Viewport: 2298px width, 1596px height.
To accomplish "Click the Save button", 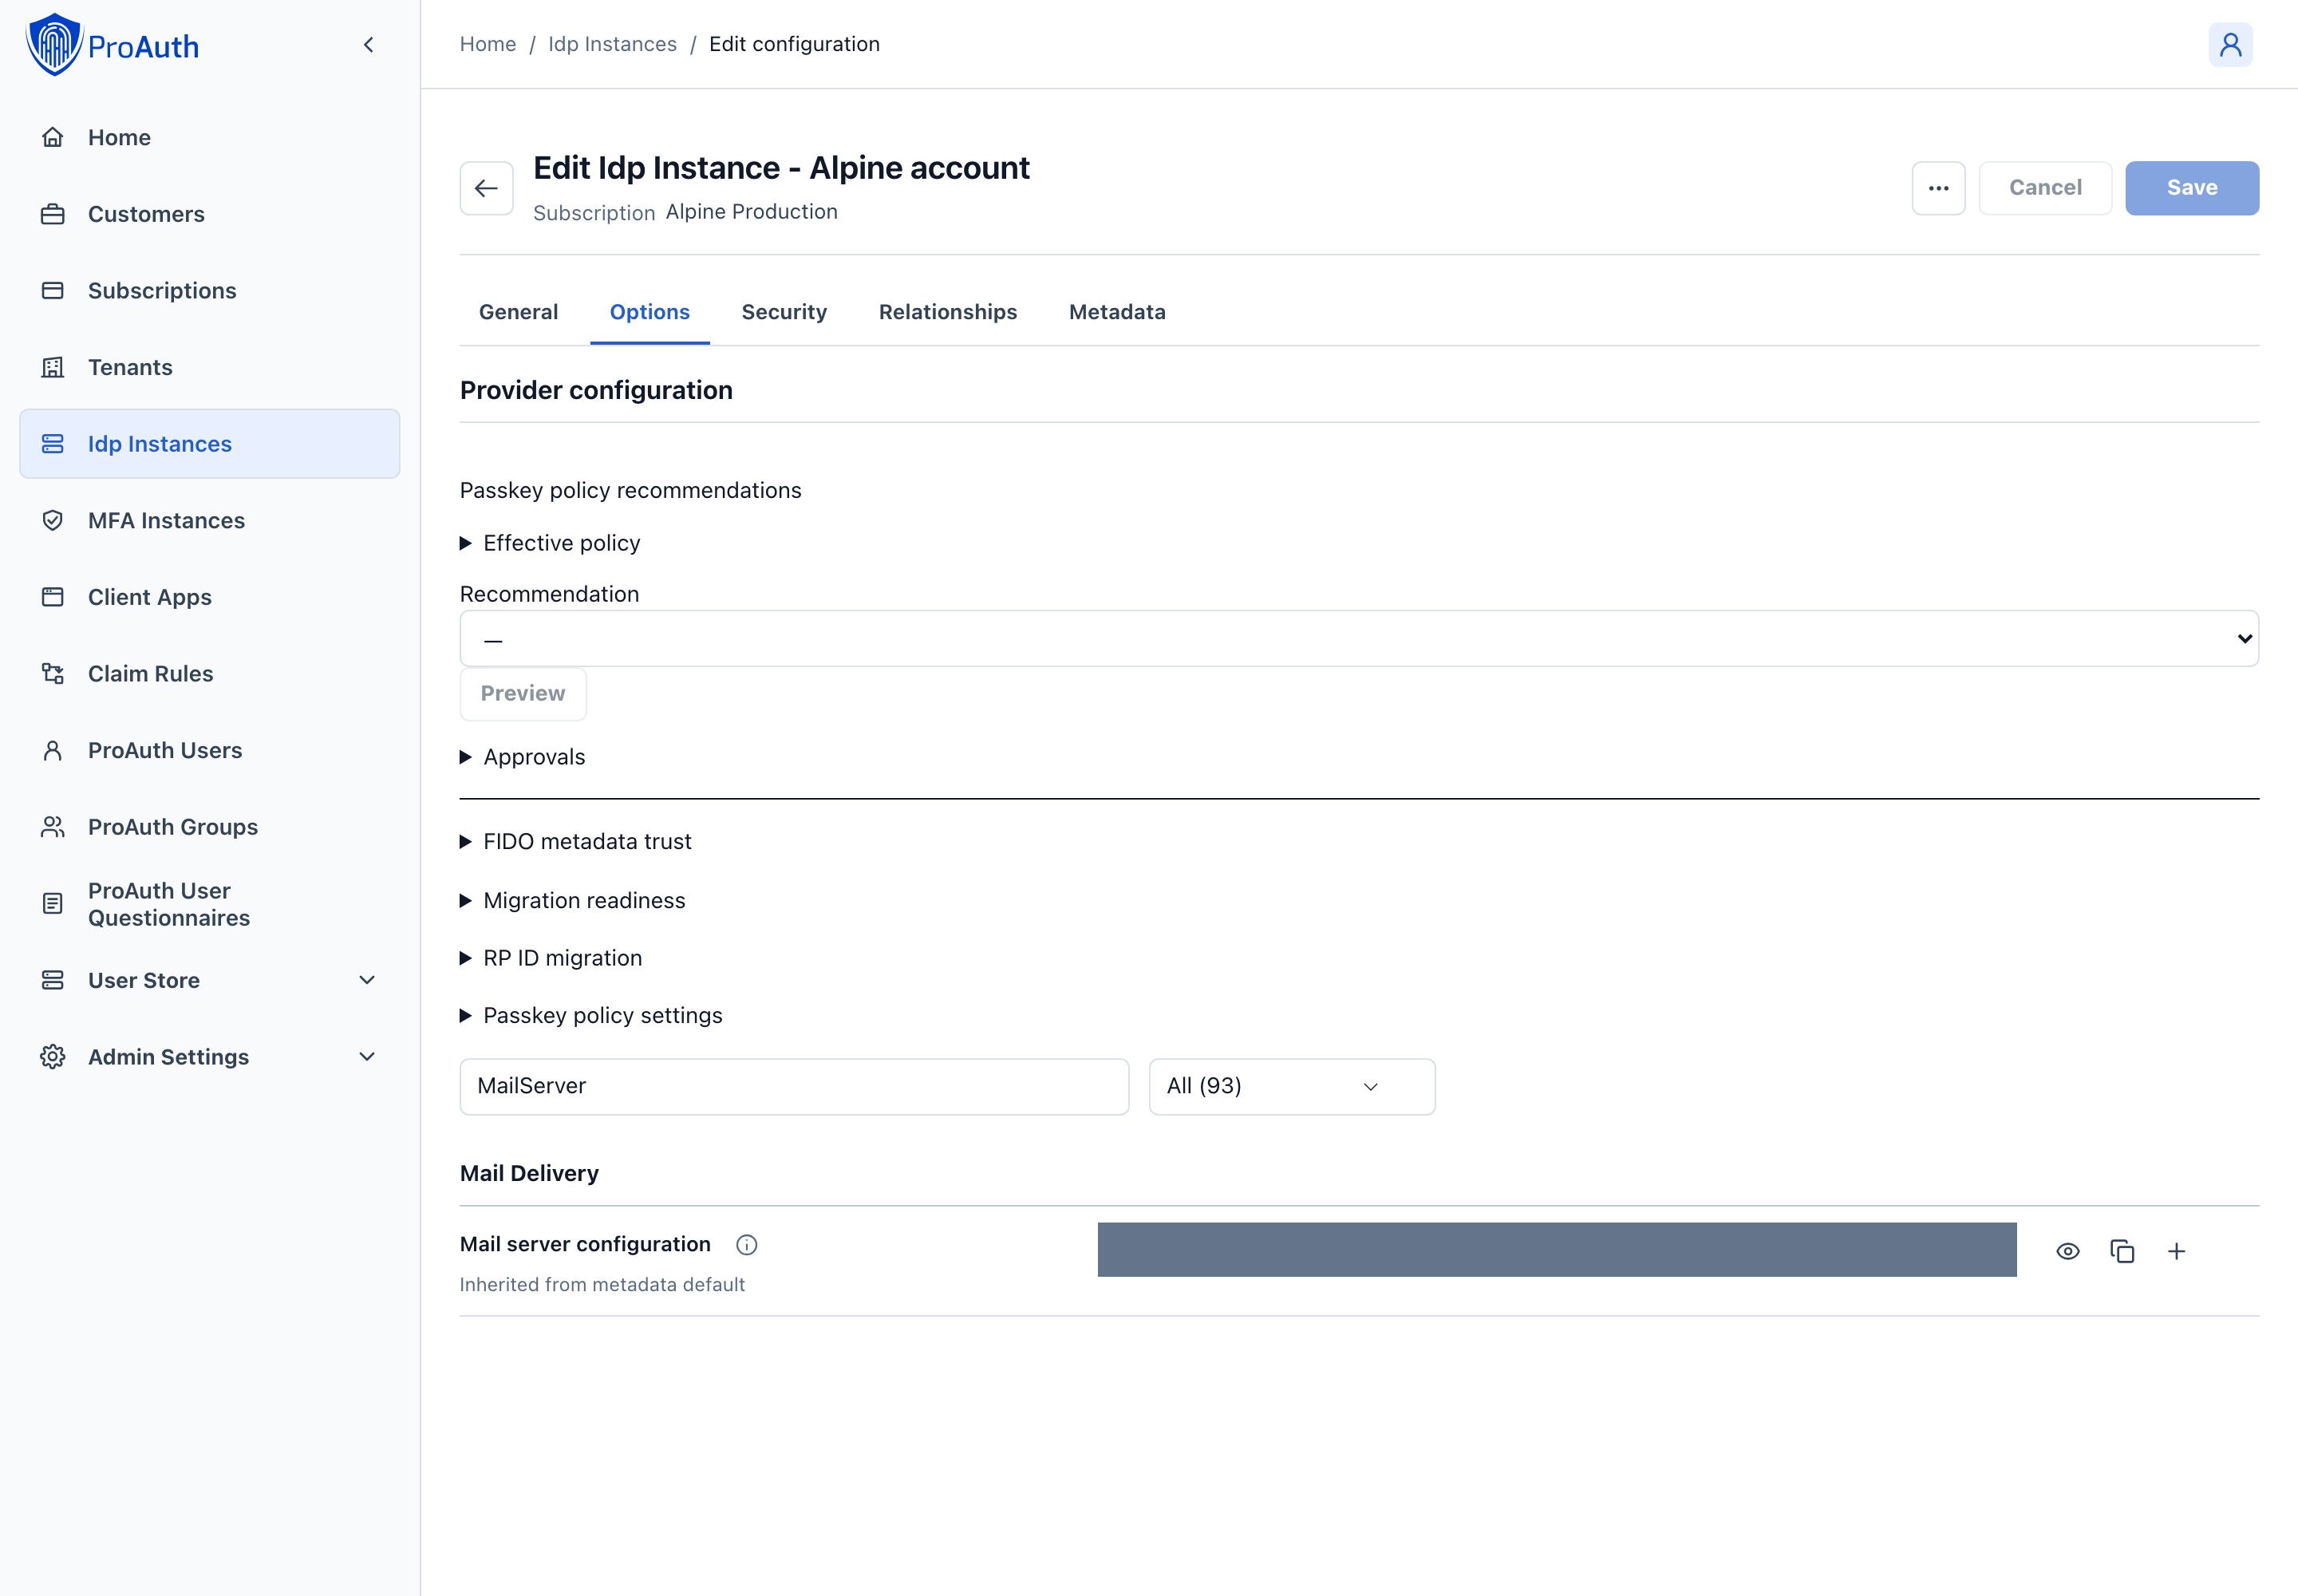I will (2192, 188).
